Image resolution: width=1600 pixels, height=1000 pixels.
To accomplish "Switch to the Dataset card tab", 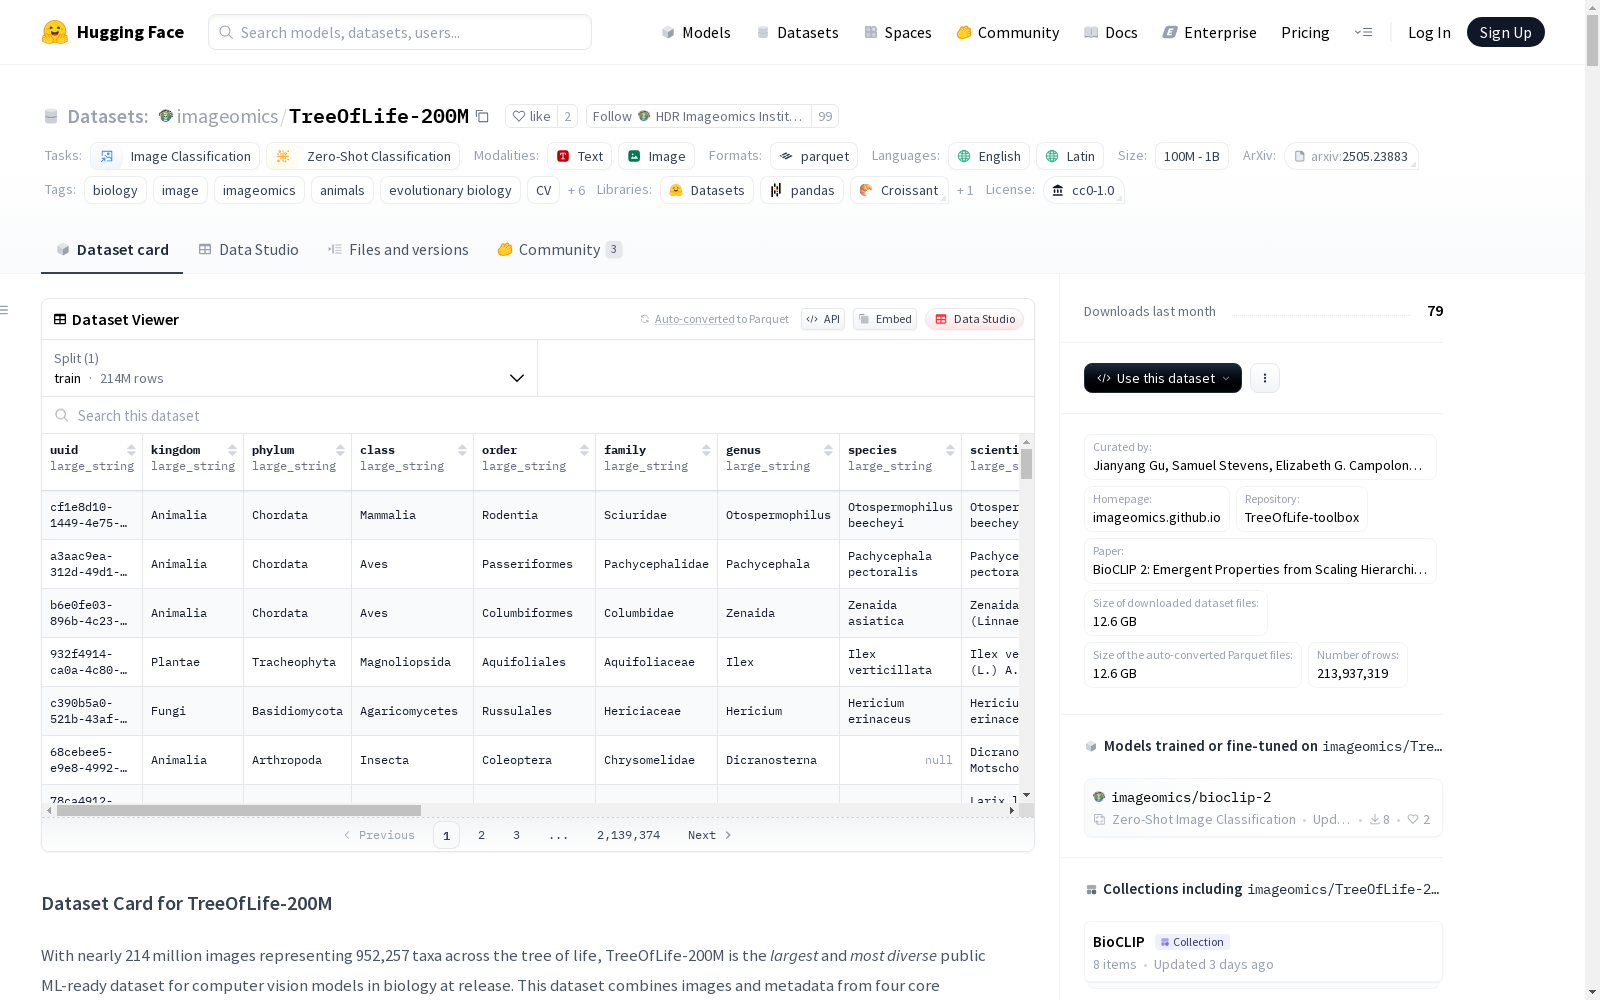I will (112, 250).
